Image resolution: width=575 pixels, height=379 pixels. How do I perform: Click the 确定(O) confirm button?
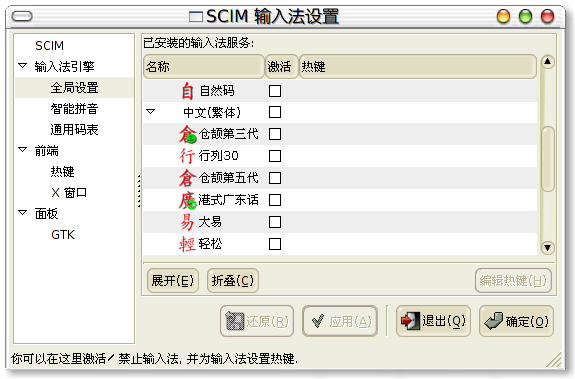pyautogui.click(x=516, y=321)
